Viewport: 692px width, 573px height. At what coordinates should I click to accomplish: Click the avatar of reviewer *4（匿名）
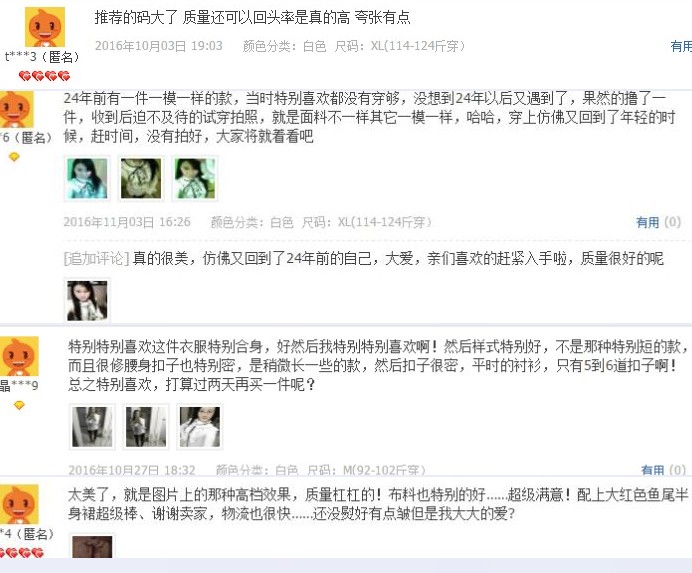19,504
